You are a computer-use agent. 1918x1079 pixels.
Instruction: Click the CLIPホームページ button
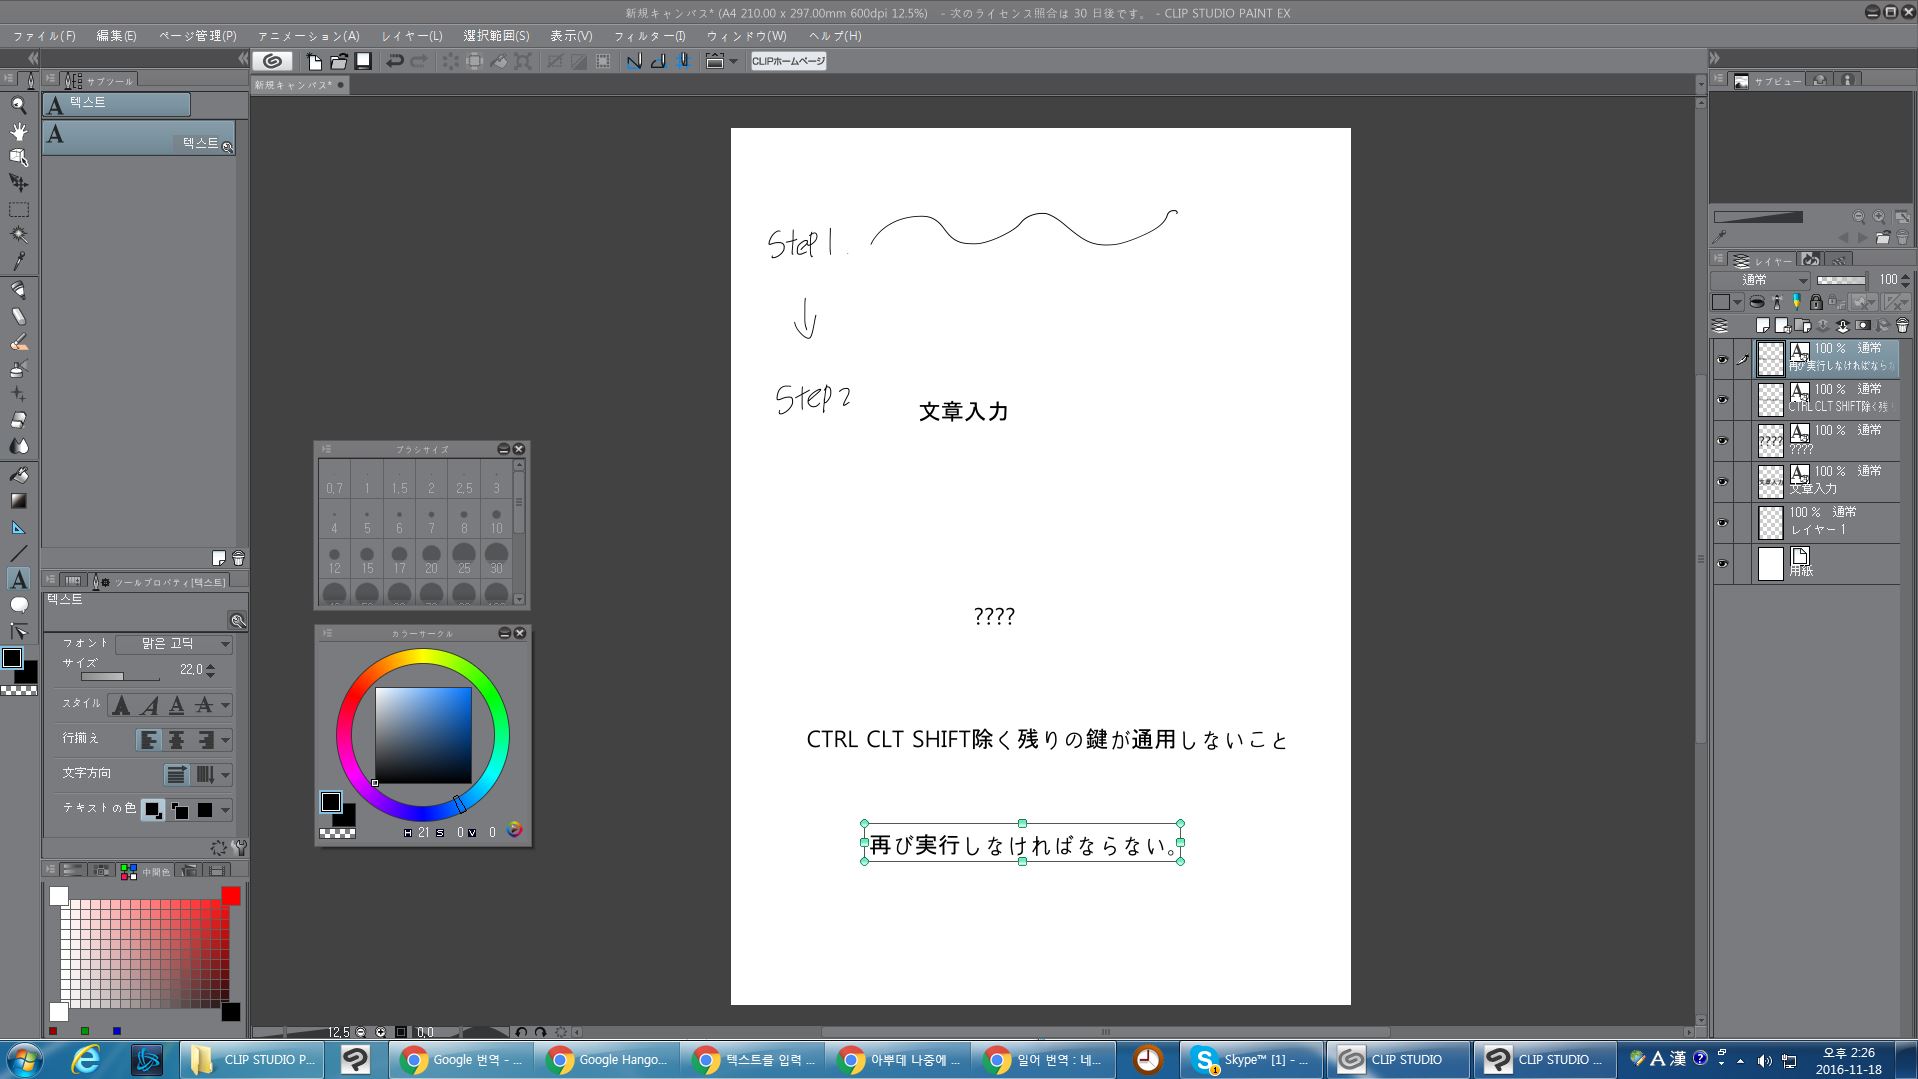(788, 61)
